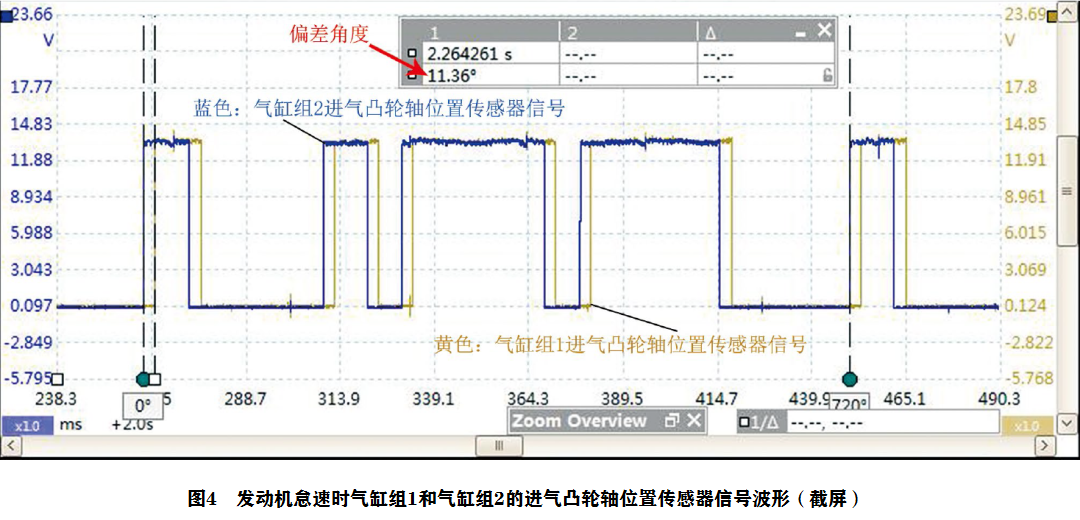This screenshot has width=1080, height=520.
Task: Click the 14.85 yellow voltage axis value
Action: coord(1028,125)
